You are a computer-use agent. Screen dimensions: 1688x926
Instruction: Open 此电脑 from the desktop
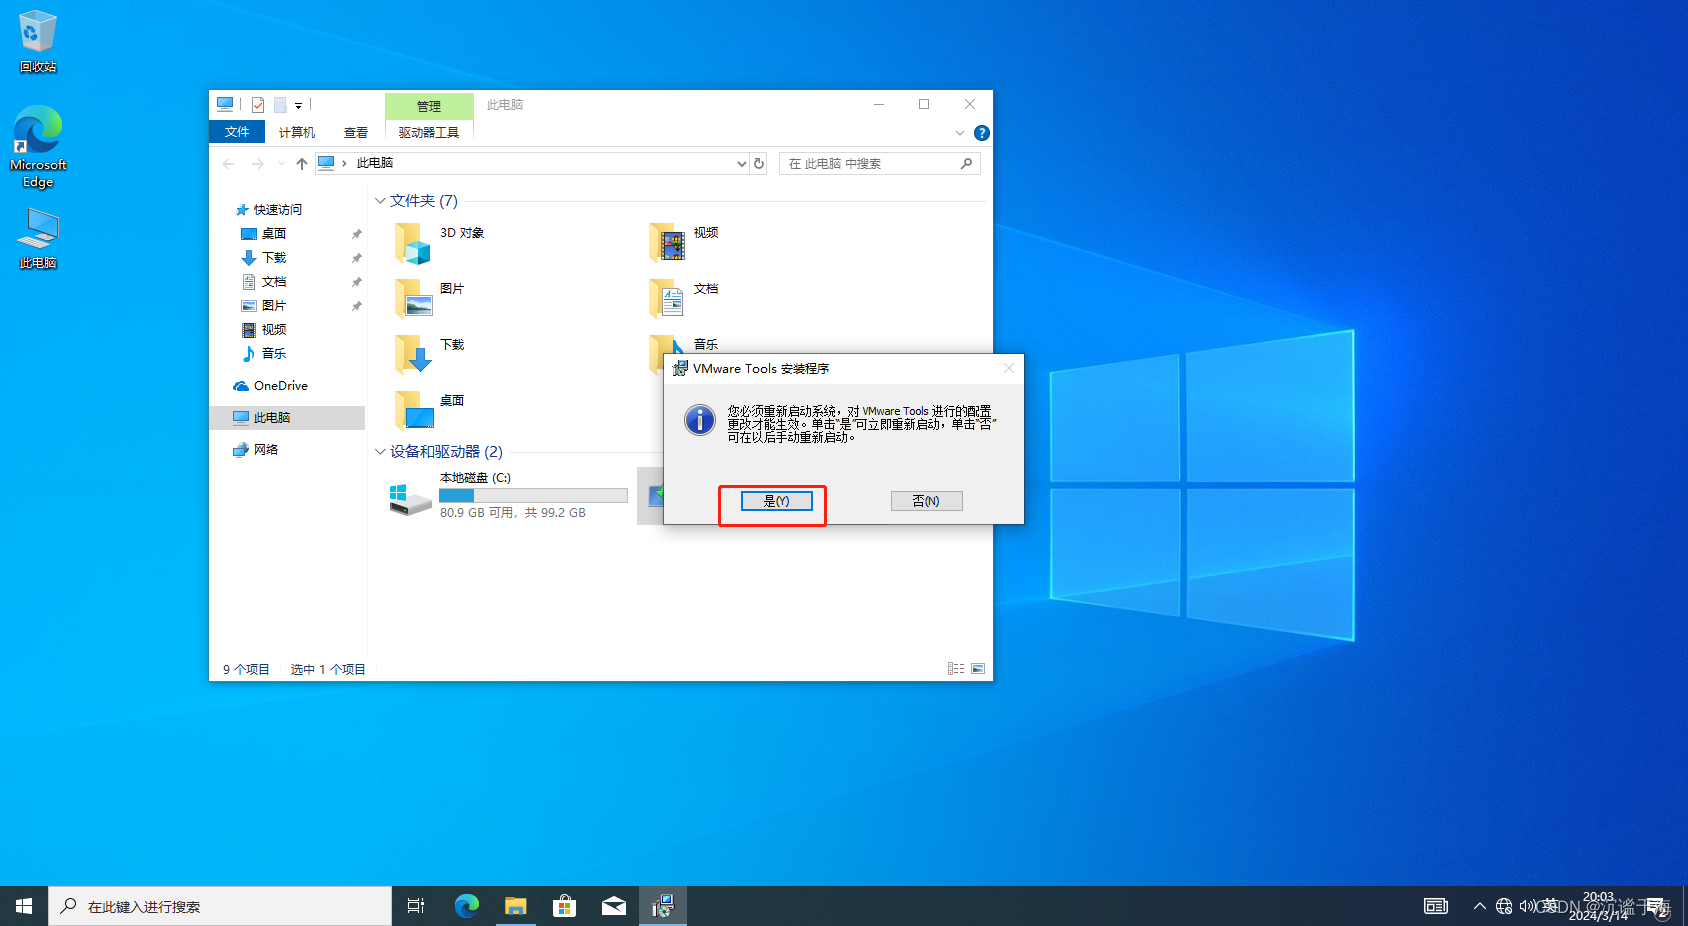click(37, 230)
